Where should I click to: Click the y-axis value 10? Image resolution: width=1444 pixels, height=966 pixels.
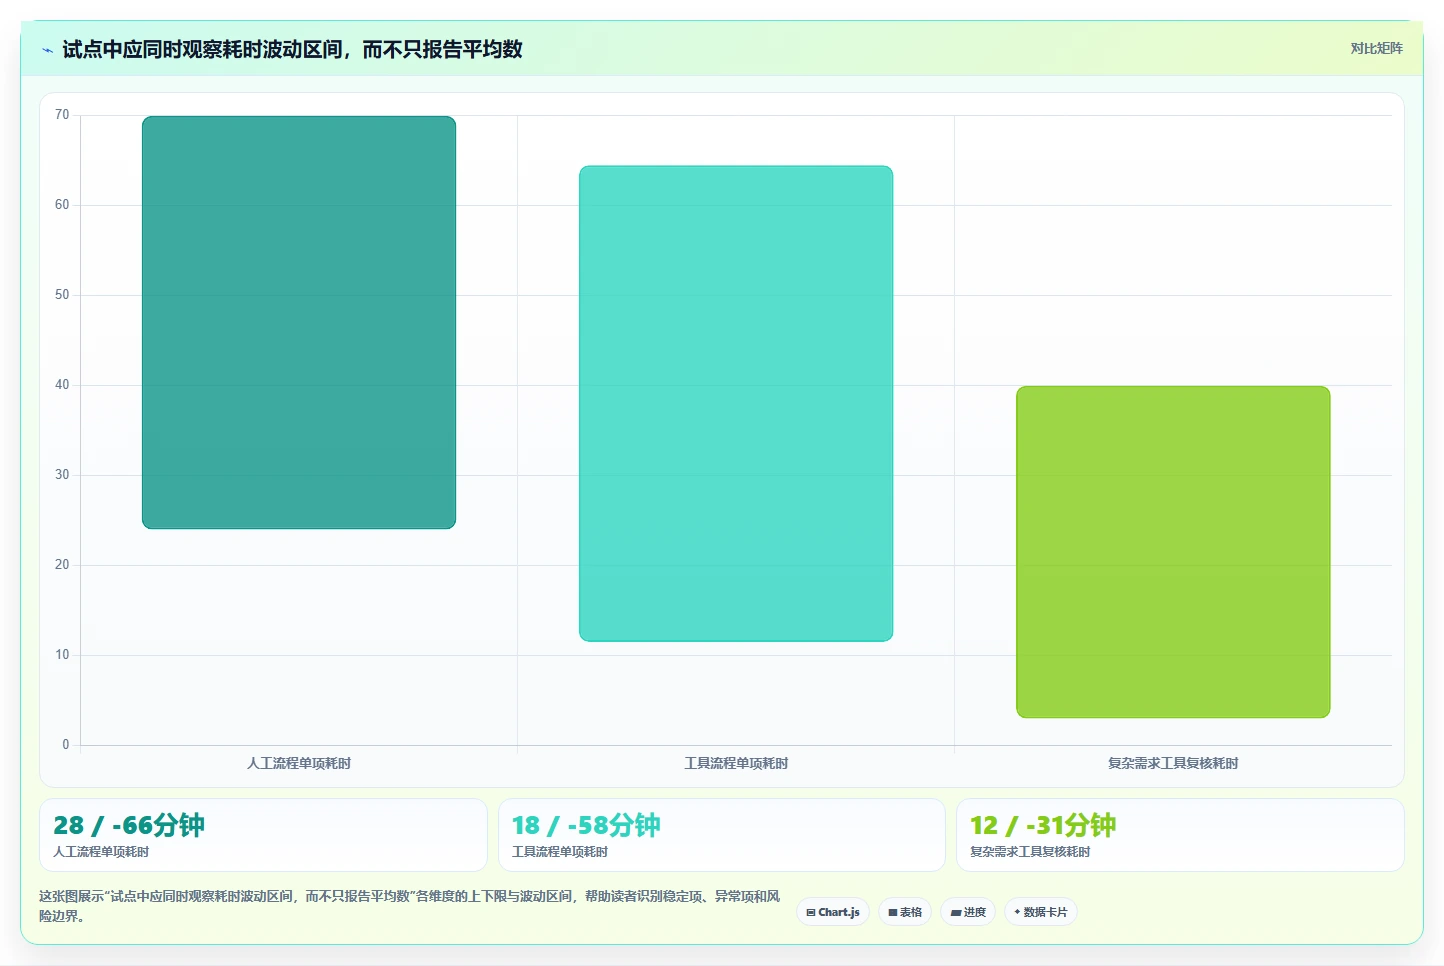62,655
